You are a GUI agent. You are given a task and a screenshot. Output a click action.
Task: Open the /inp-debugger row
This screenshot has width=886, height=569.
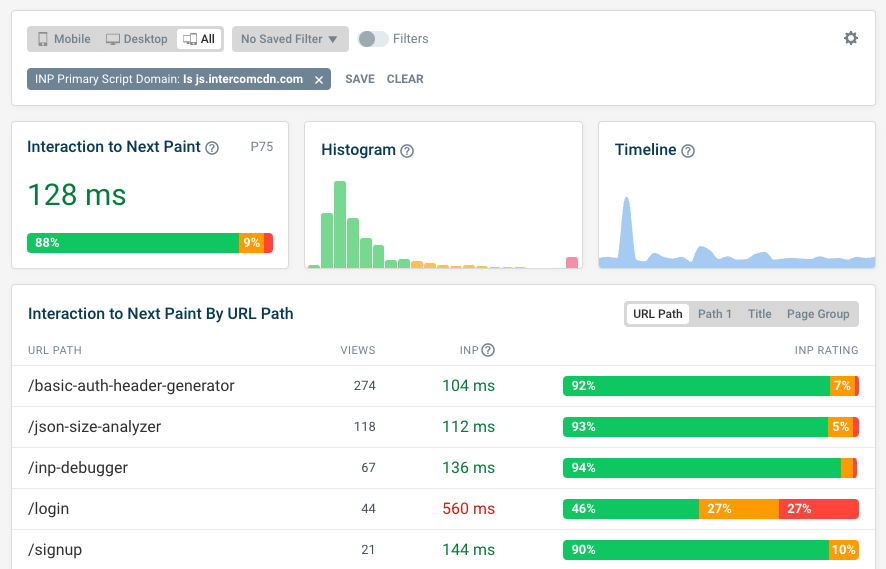pyautogui.click(x=443, y=468)
